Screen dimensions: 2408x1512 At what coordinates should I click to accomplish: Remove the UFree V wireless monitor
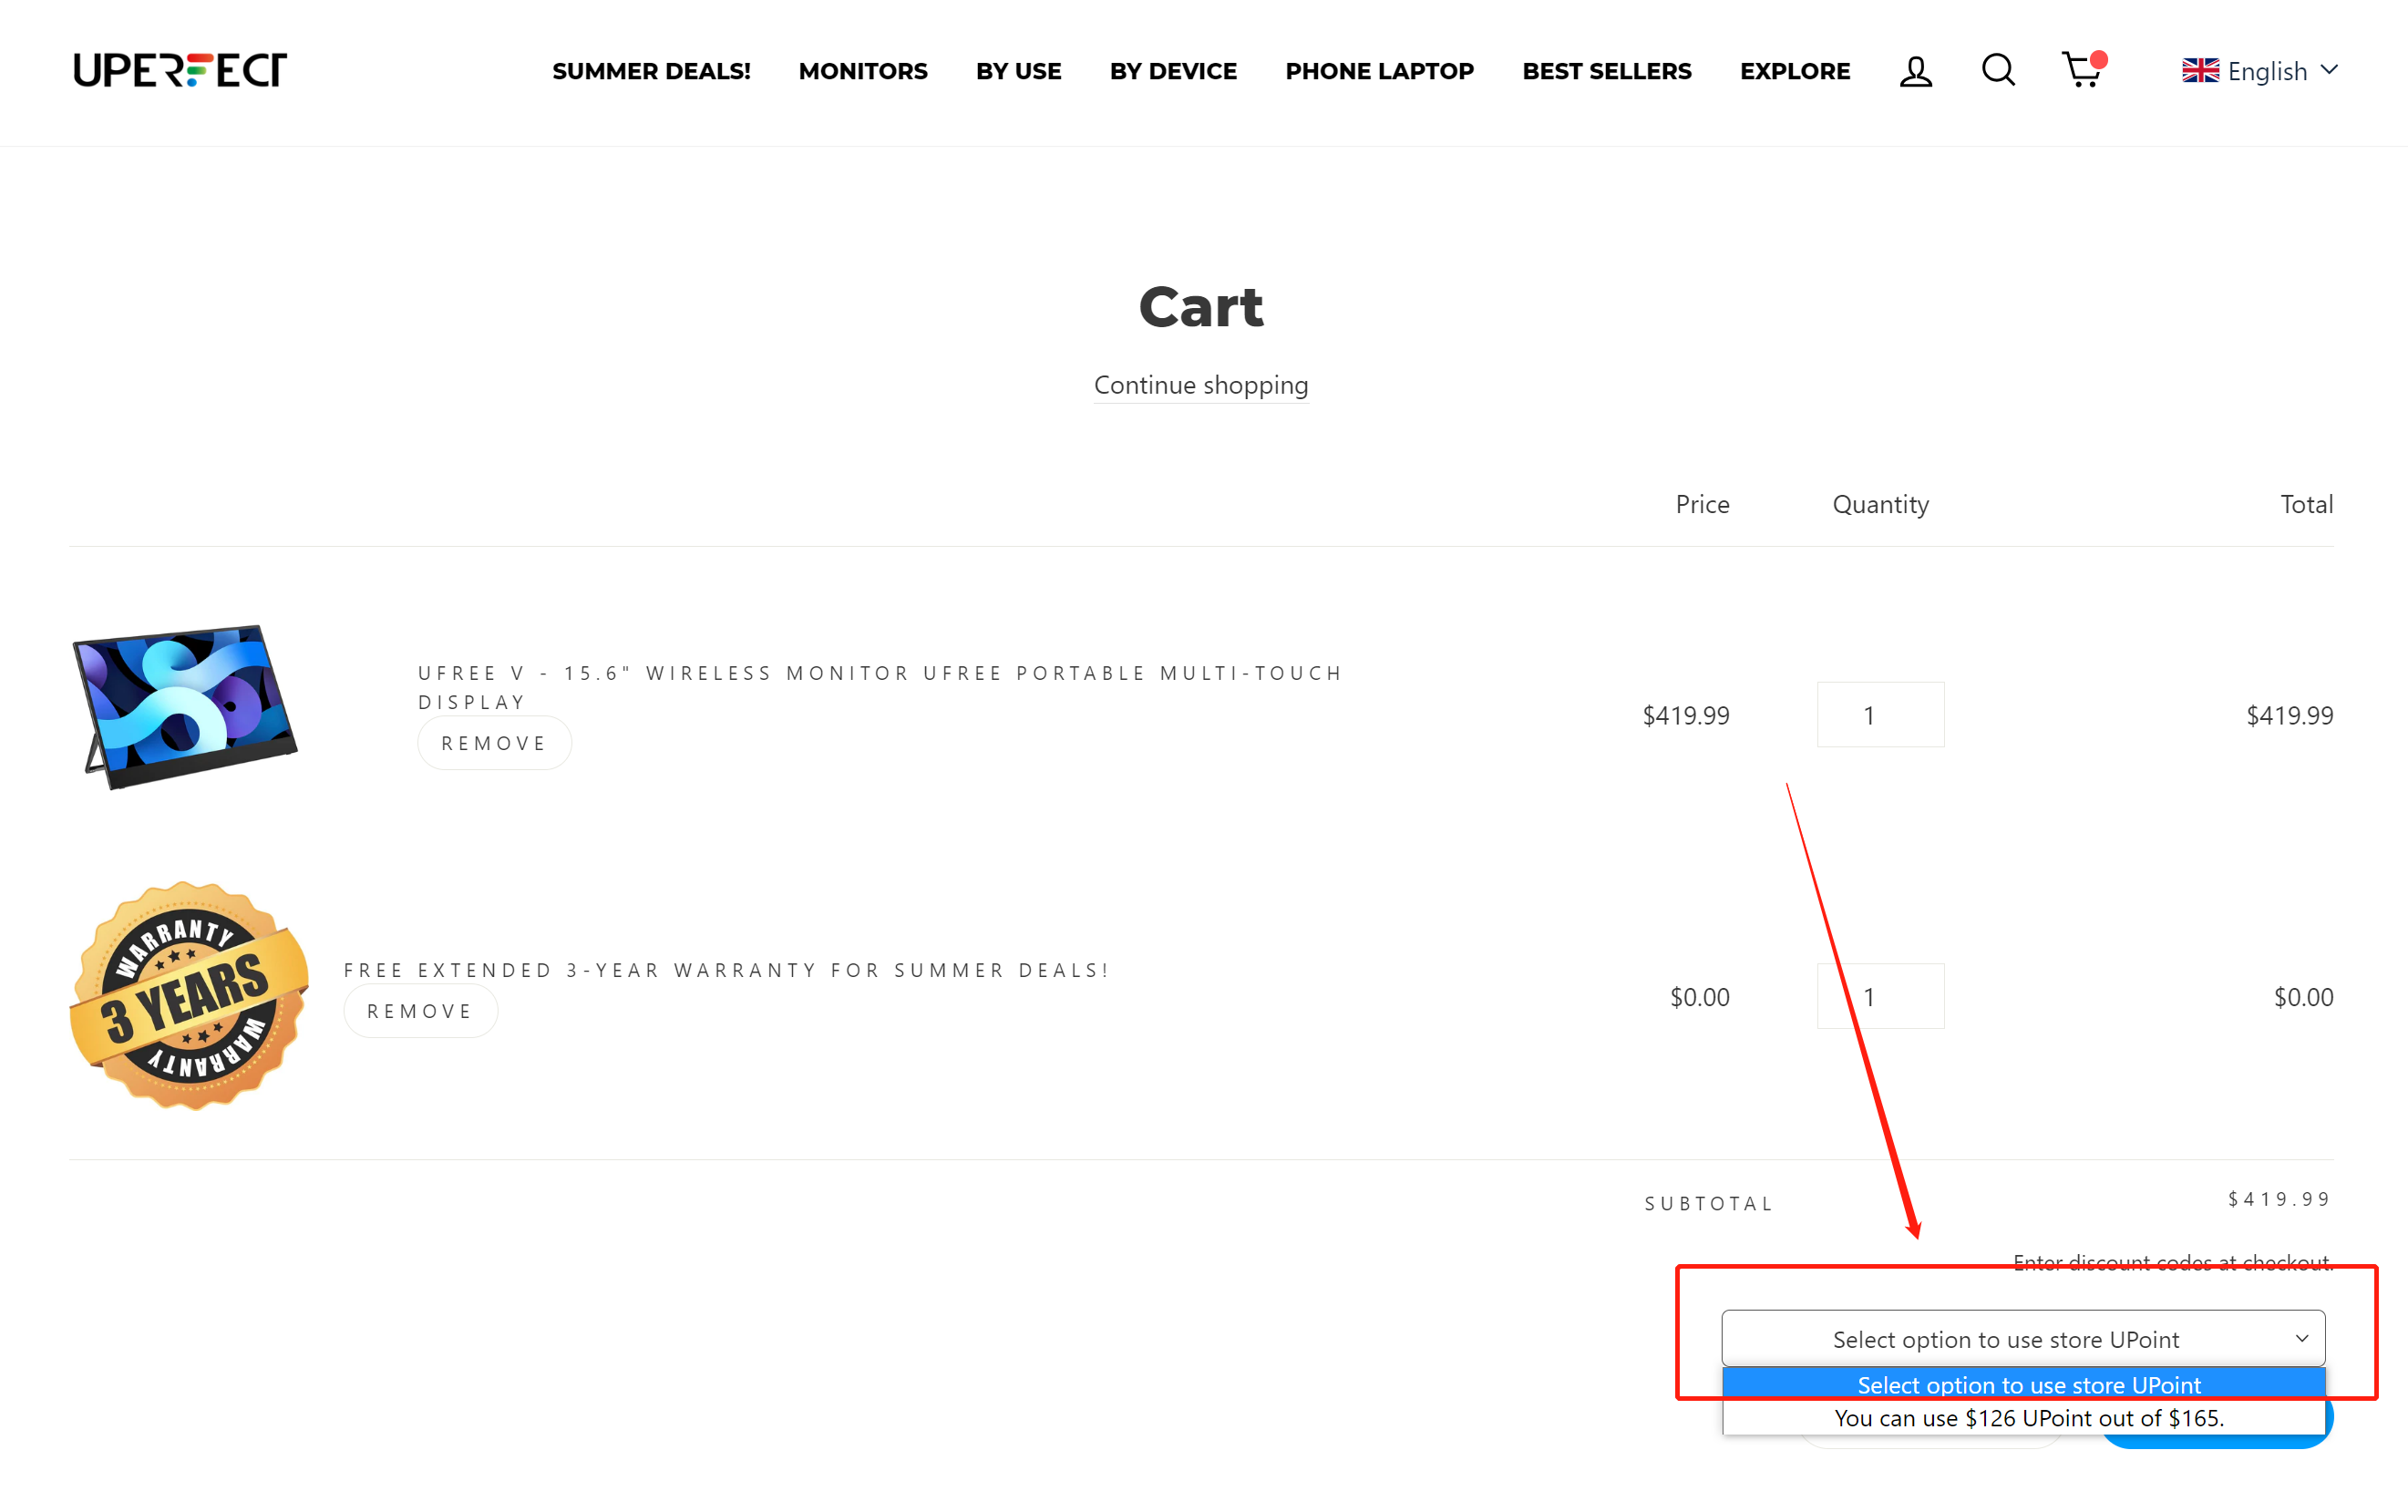(x=494, y=743)
